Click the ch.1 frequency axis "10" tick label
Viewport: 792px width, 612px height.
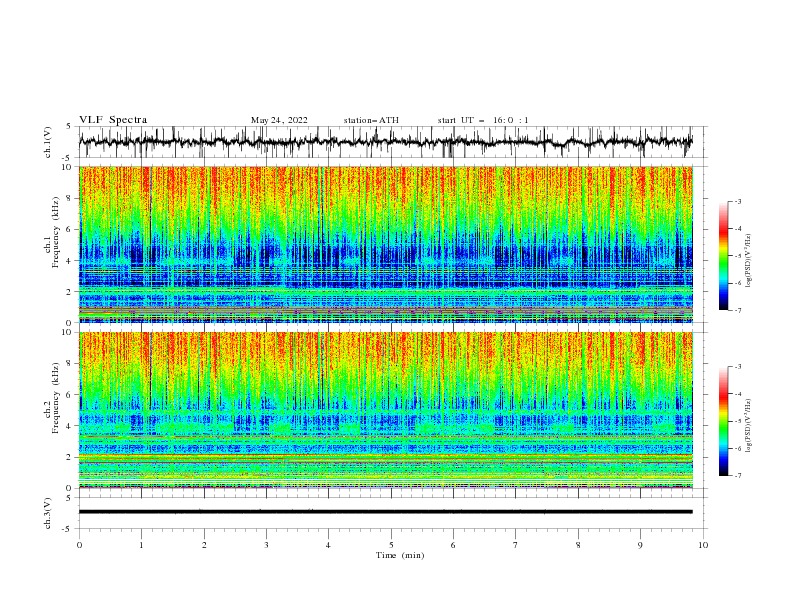click(x=66, y=167)
